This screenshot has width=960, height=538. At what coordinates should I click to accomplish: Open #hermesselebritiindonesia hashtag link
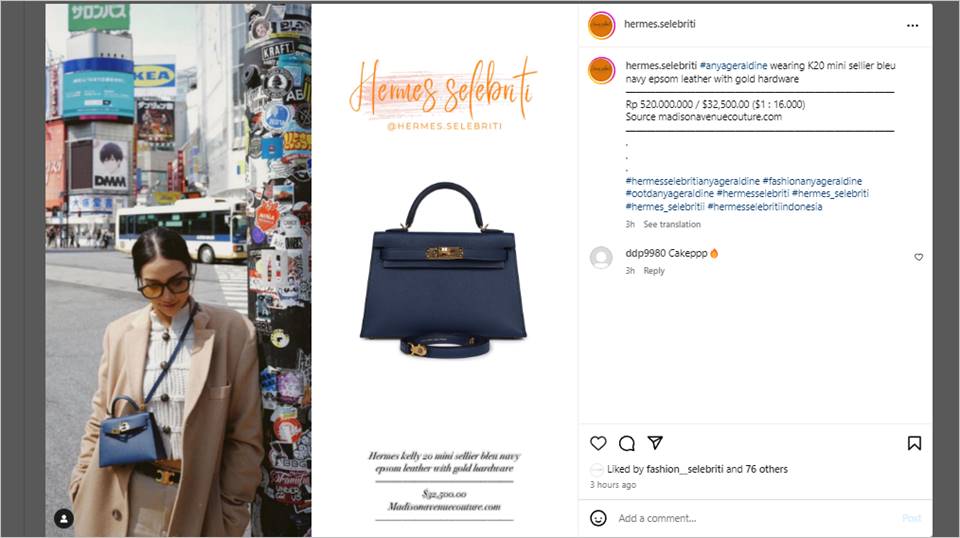click(x=765, y=207)
